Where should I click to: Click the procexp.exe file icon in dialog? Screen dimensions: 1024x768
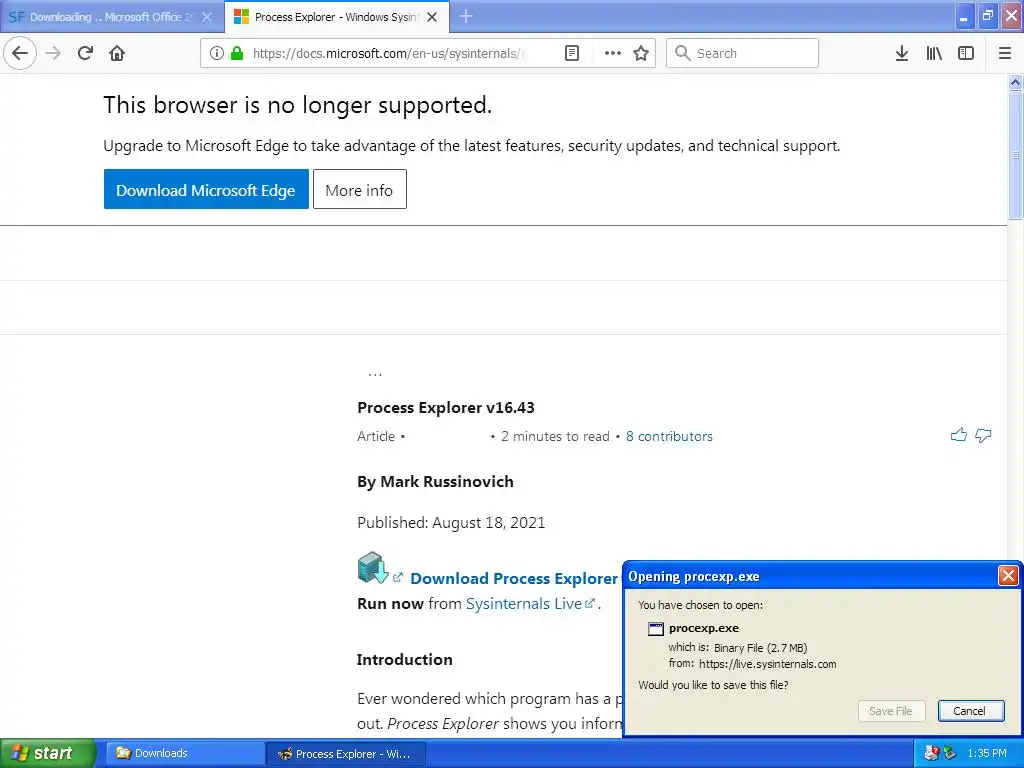click(x=656, y=628)
